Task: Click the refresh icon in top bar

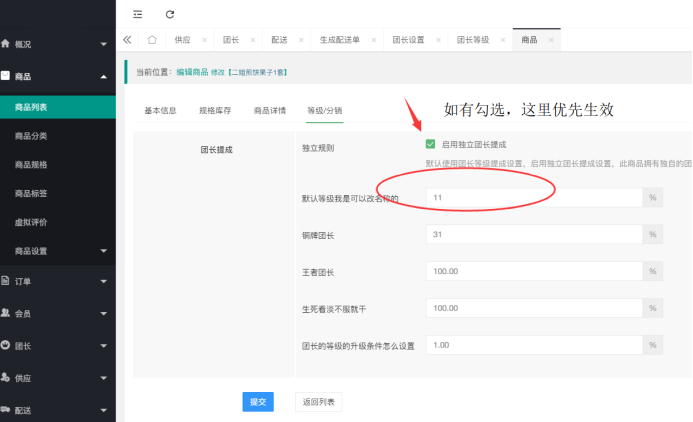Action: coord(170,14)
